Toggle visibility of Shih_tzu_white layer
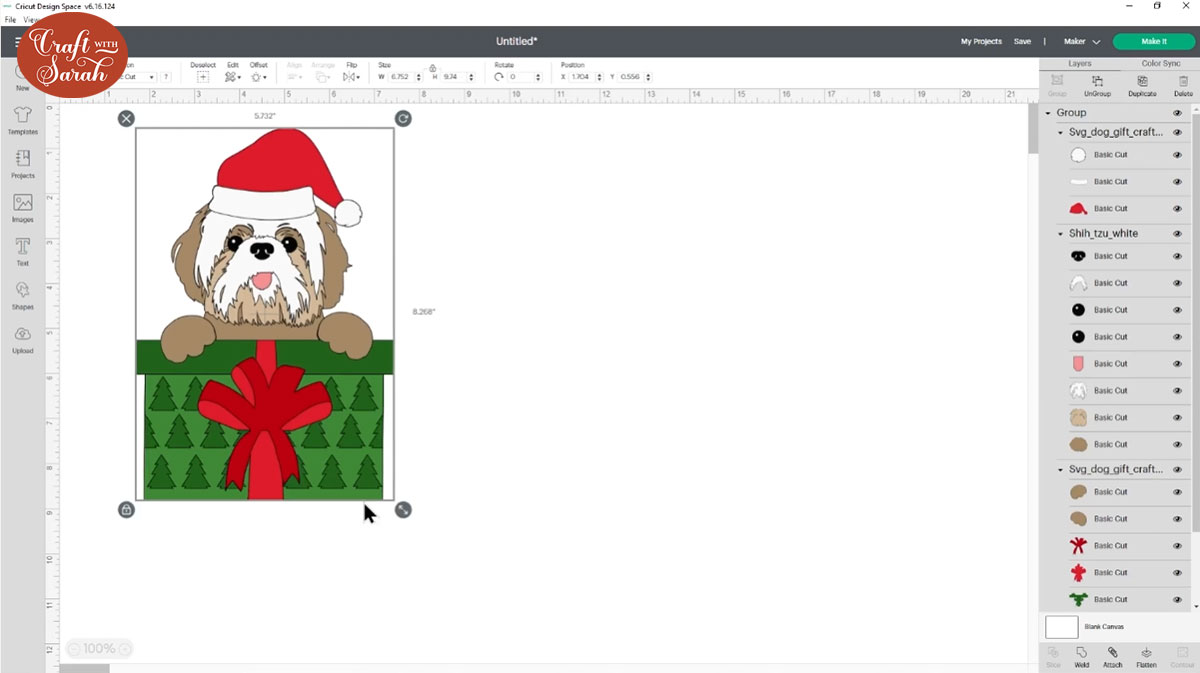This screenshot has height=673, width=1200. 1177,233
